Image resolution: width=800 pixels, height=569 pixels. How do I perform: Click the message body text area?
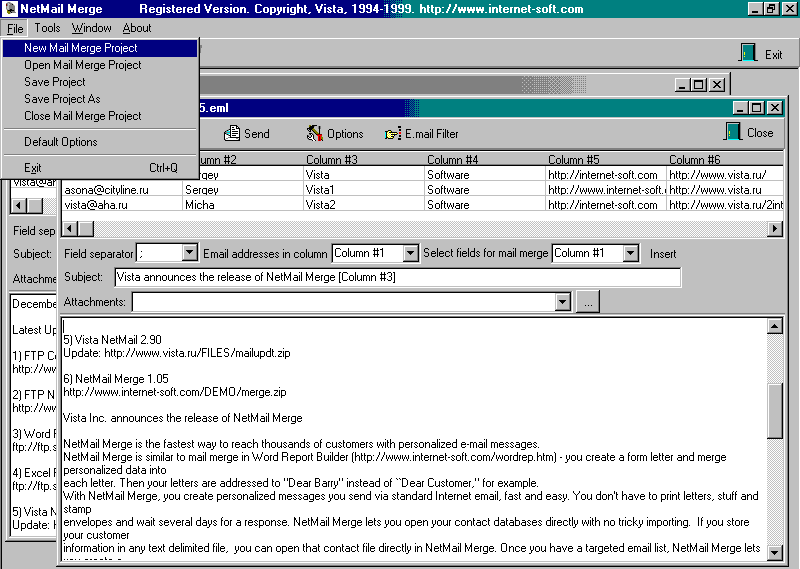coord(414,439)
